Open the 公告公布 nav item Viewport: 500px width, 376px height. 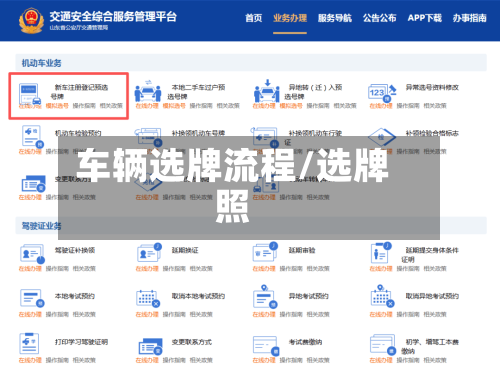[x=380, y=18]
